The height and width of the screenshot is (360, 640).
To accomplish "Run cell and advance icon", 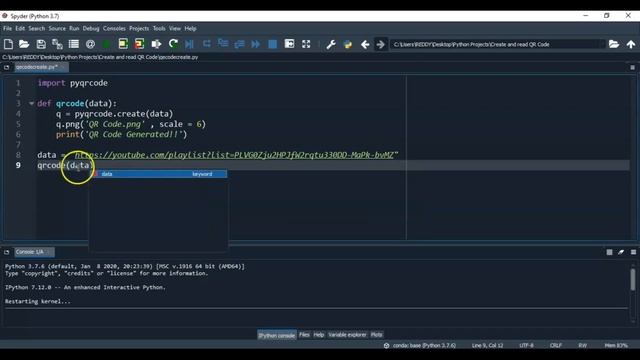I will pyautogui.click(x=140, y=44).
